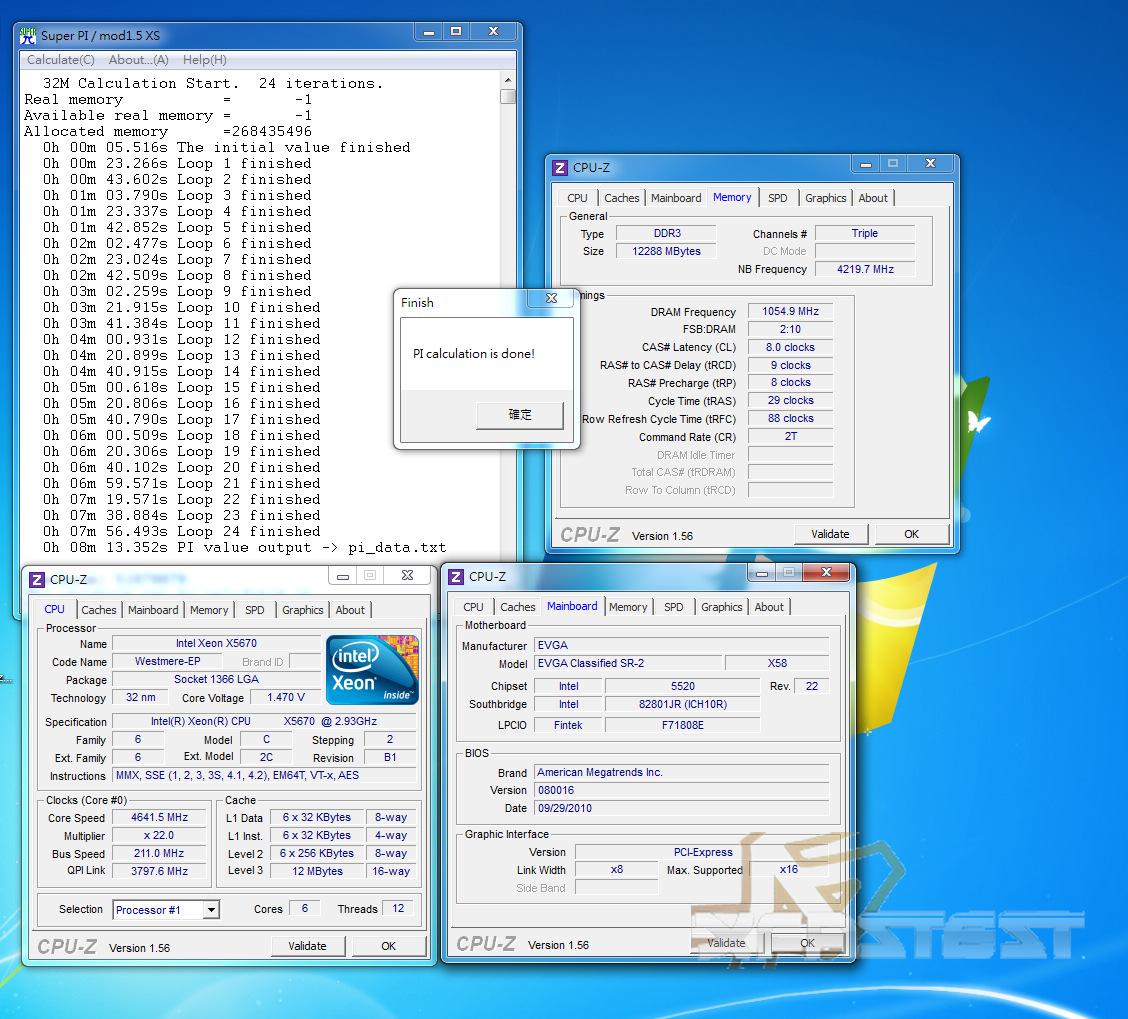Image resolution: width=1128 pixels, height=1019 pixels.
Task: Click the Triple channels value
Action: click(865, 233)
